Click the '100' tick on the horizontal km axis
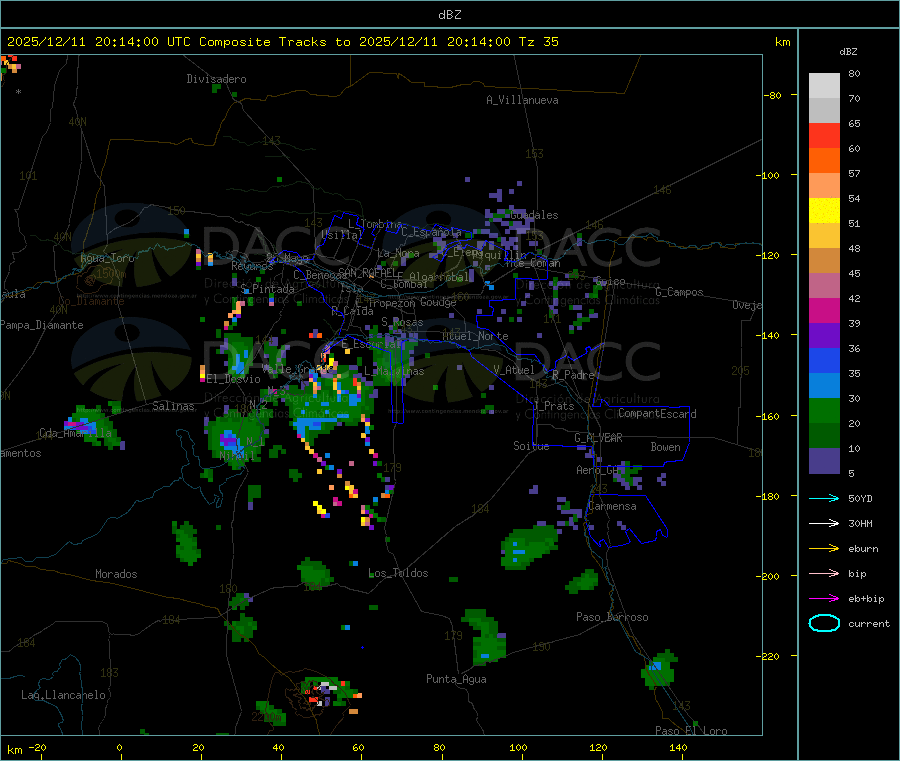 tap(518, 748)
